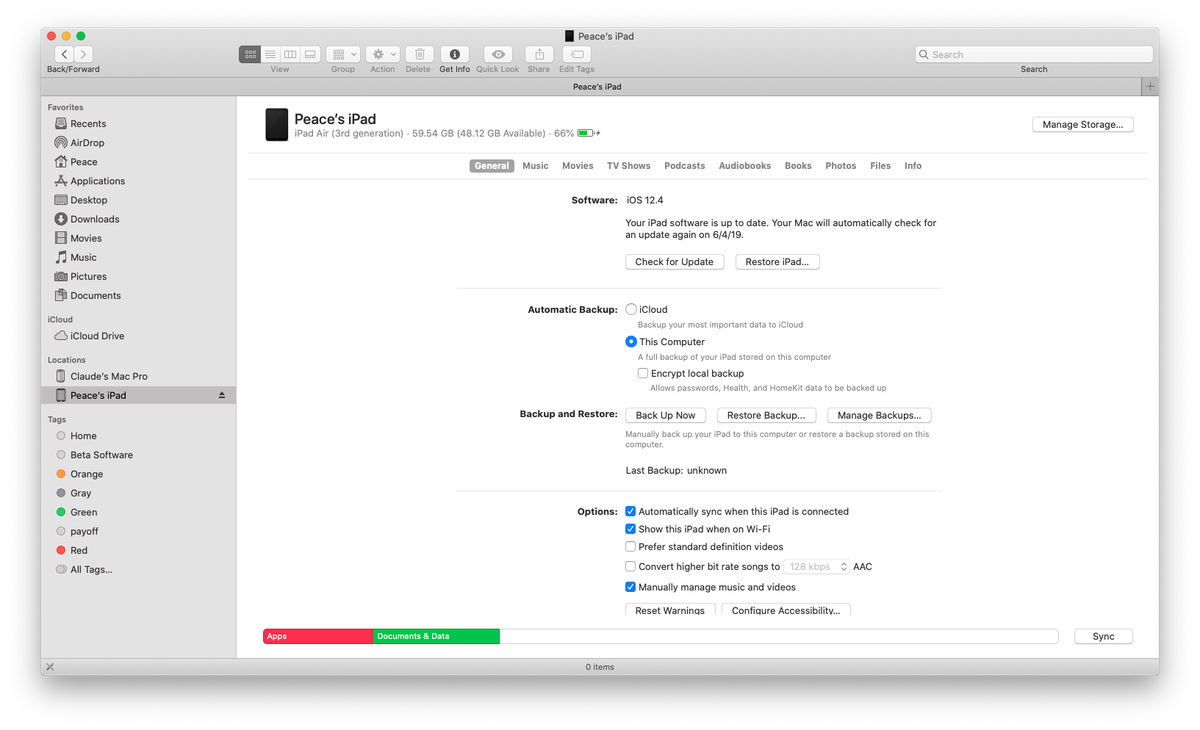Open the 128 kbps bit rate dropdown
The image size is (1200, 730).
coord(817,567)
